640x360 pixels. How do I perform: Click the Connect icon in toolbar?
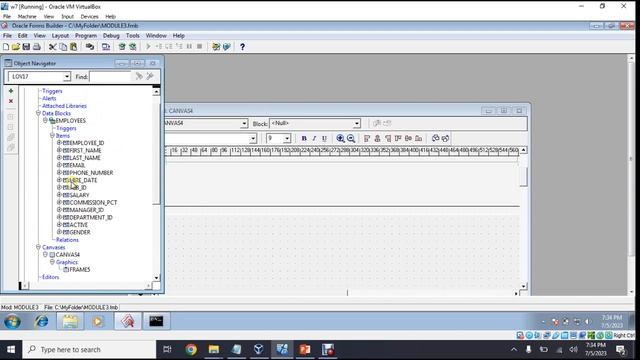[x=90, y=47]
